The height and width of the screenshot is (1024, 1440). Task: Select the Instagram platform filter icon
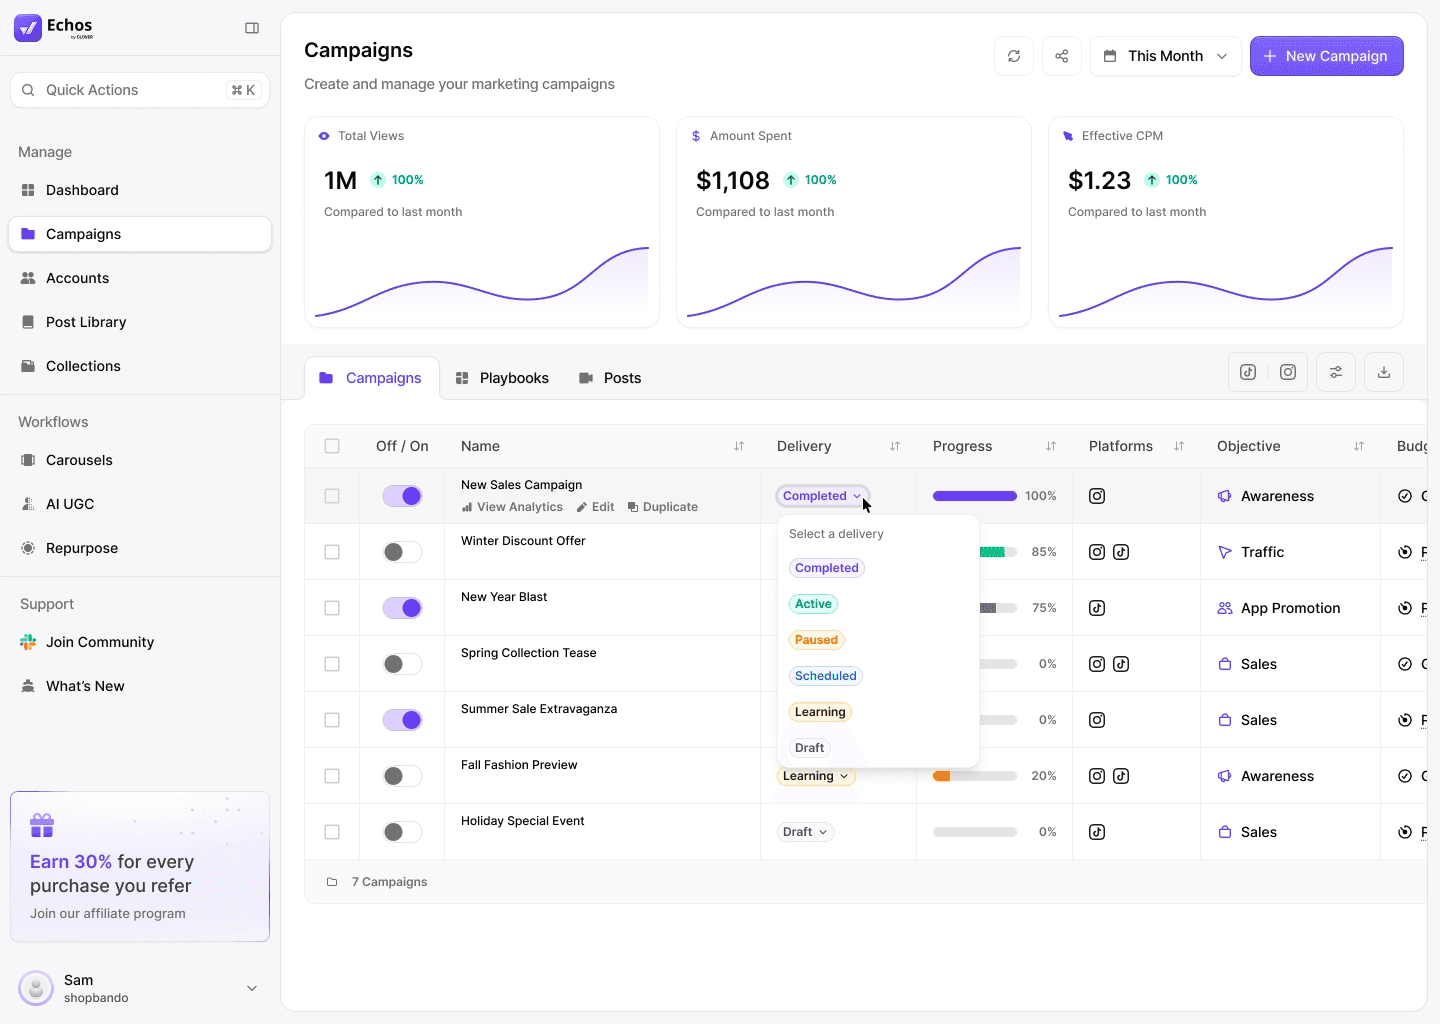(1287, 371)
